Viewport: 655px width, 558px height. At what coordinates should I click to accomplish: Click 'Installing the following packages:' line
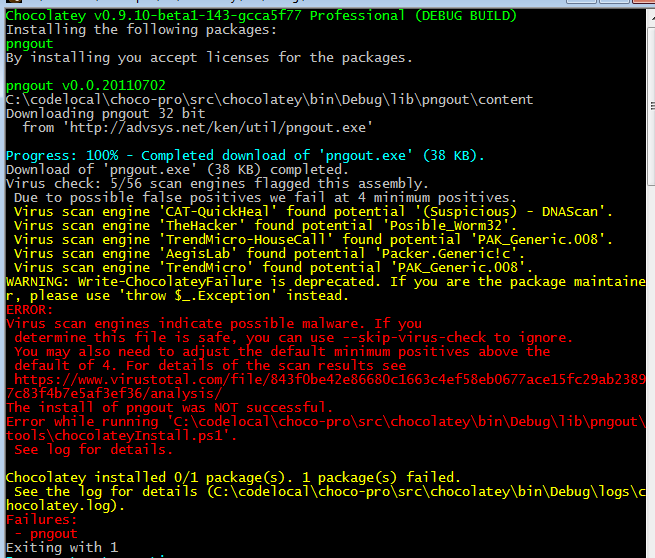click(141, 30)
